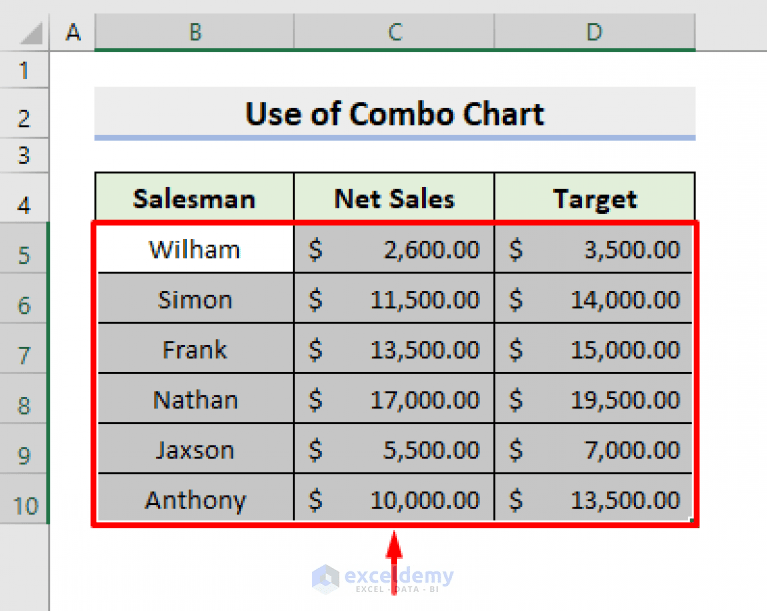Image resolution: width=767 pixels, height=611 pixels.
Task: Select row 1 header
Action: click(24, 70)
